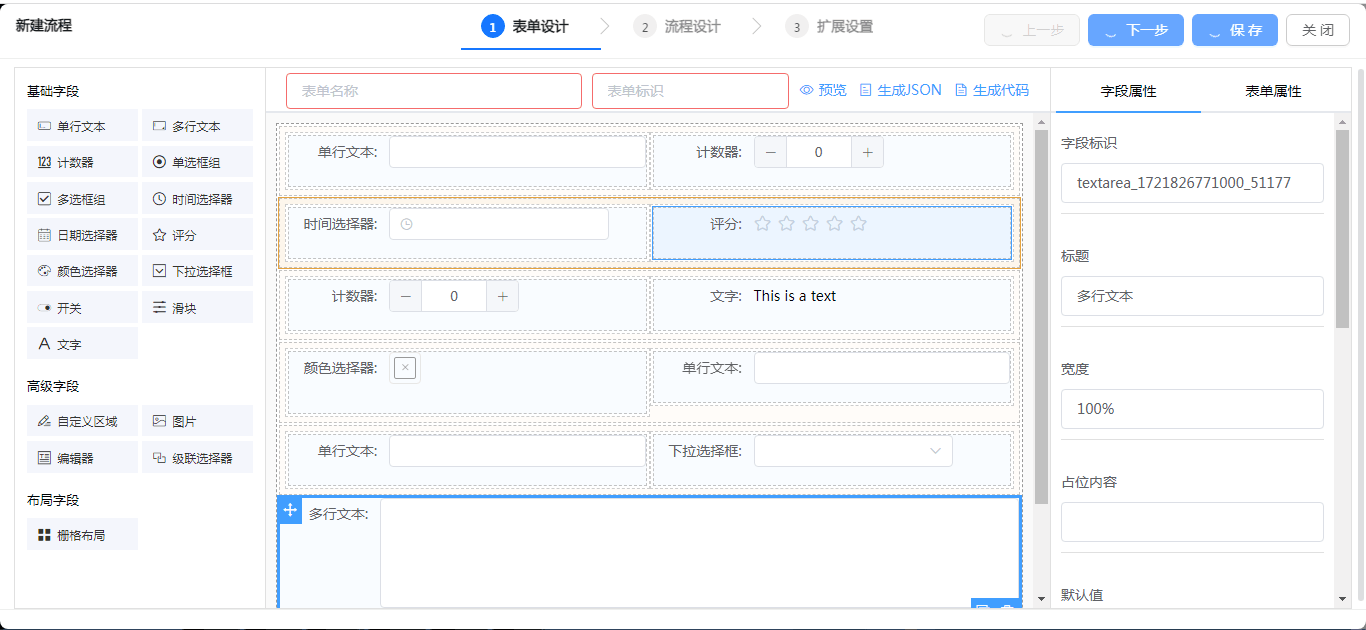
Task: Click the empty 占位内容 input
Action: click(1192, 522)
